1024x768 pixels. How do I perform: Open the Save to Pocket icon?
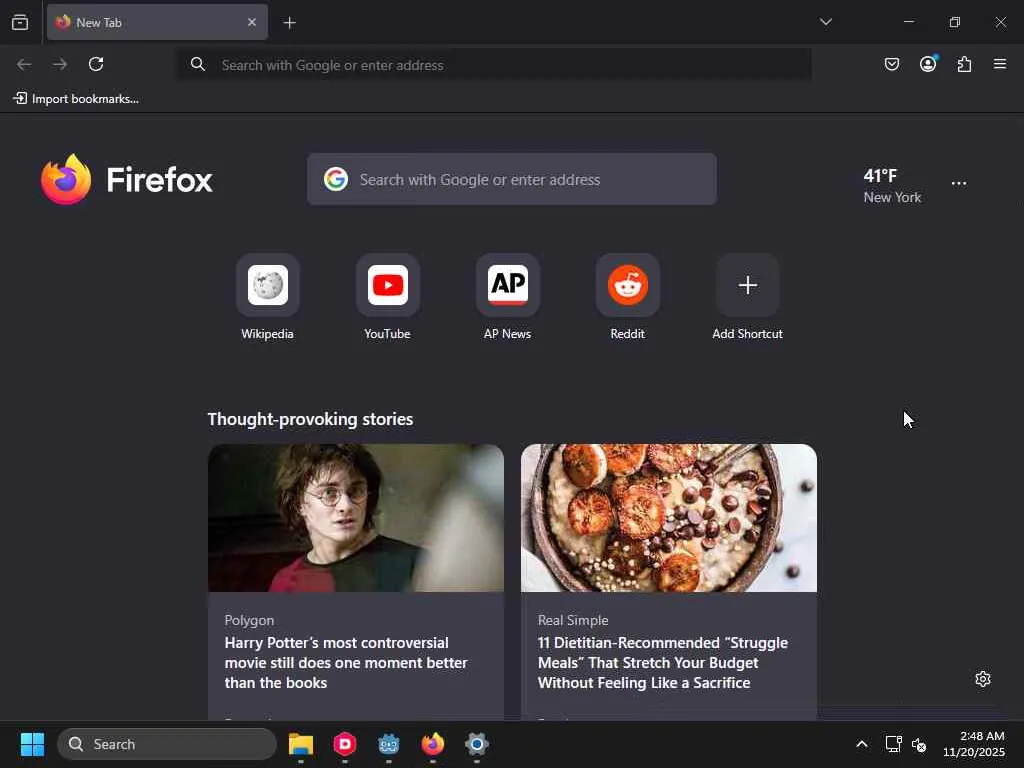891,64
